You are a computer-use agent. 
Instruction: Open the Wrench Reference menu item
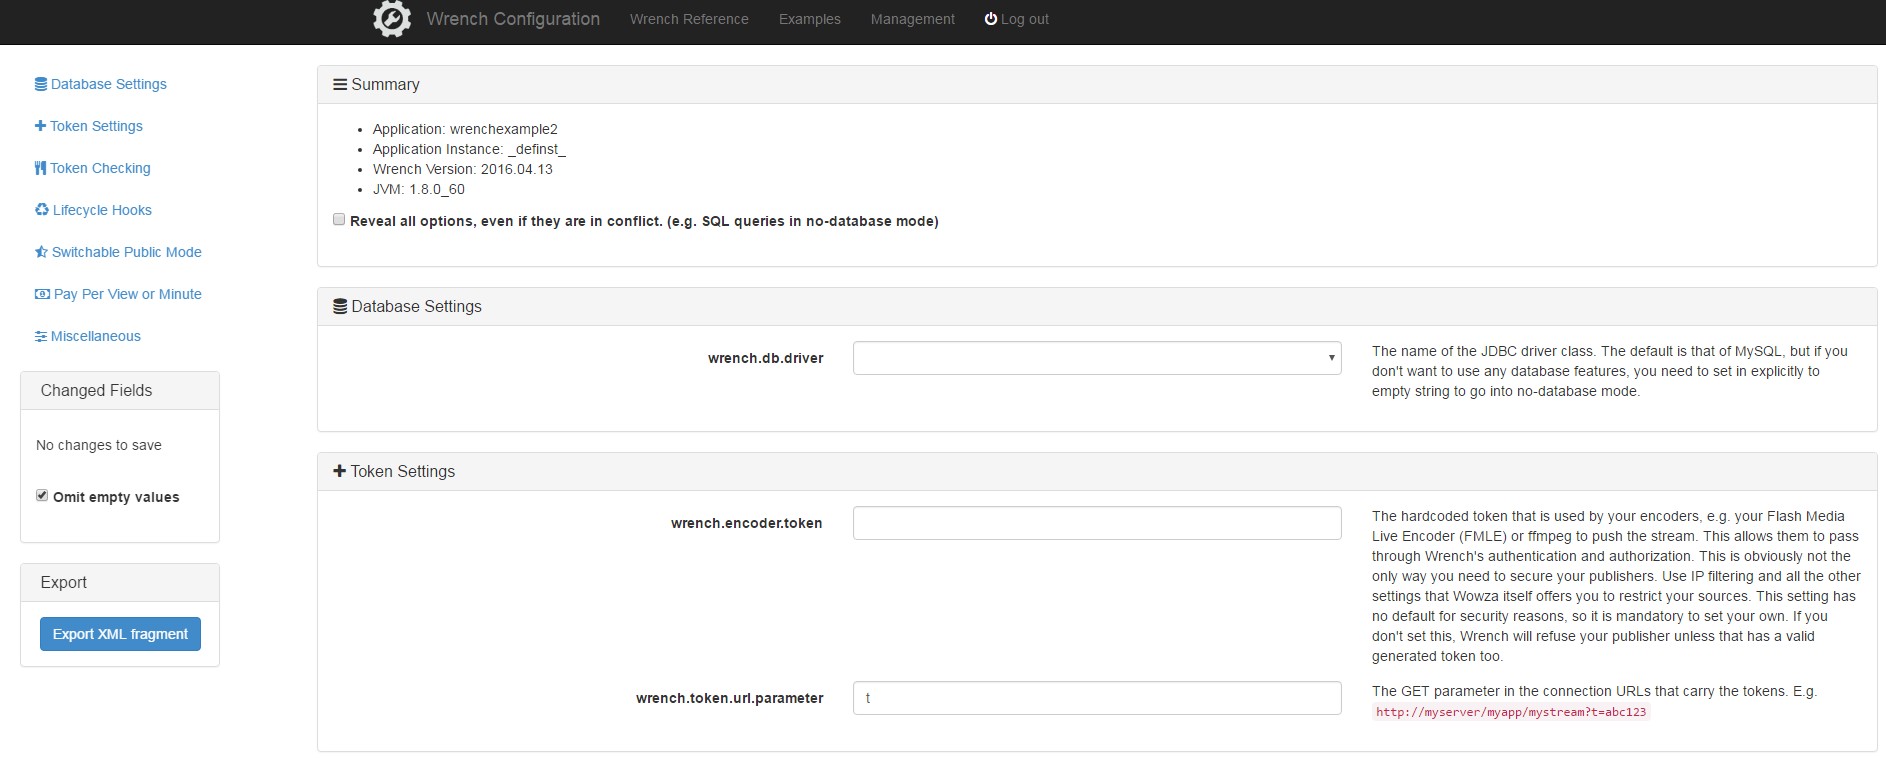coord(689,19)
